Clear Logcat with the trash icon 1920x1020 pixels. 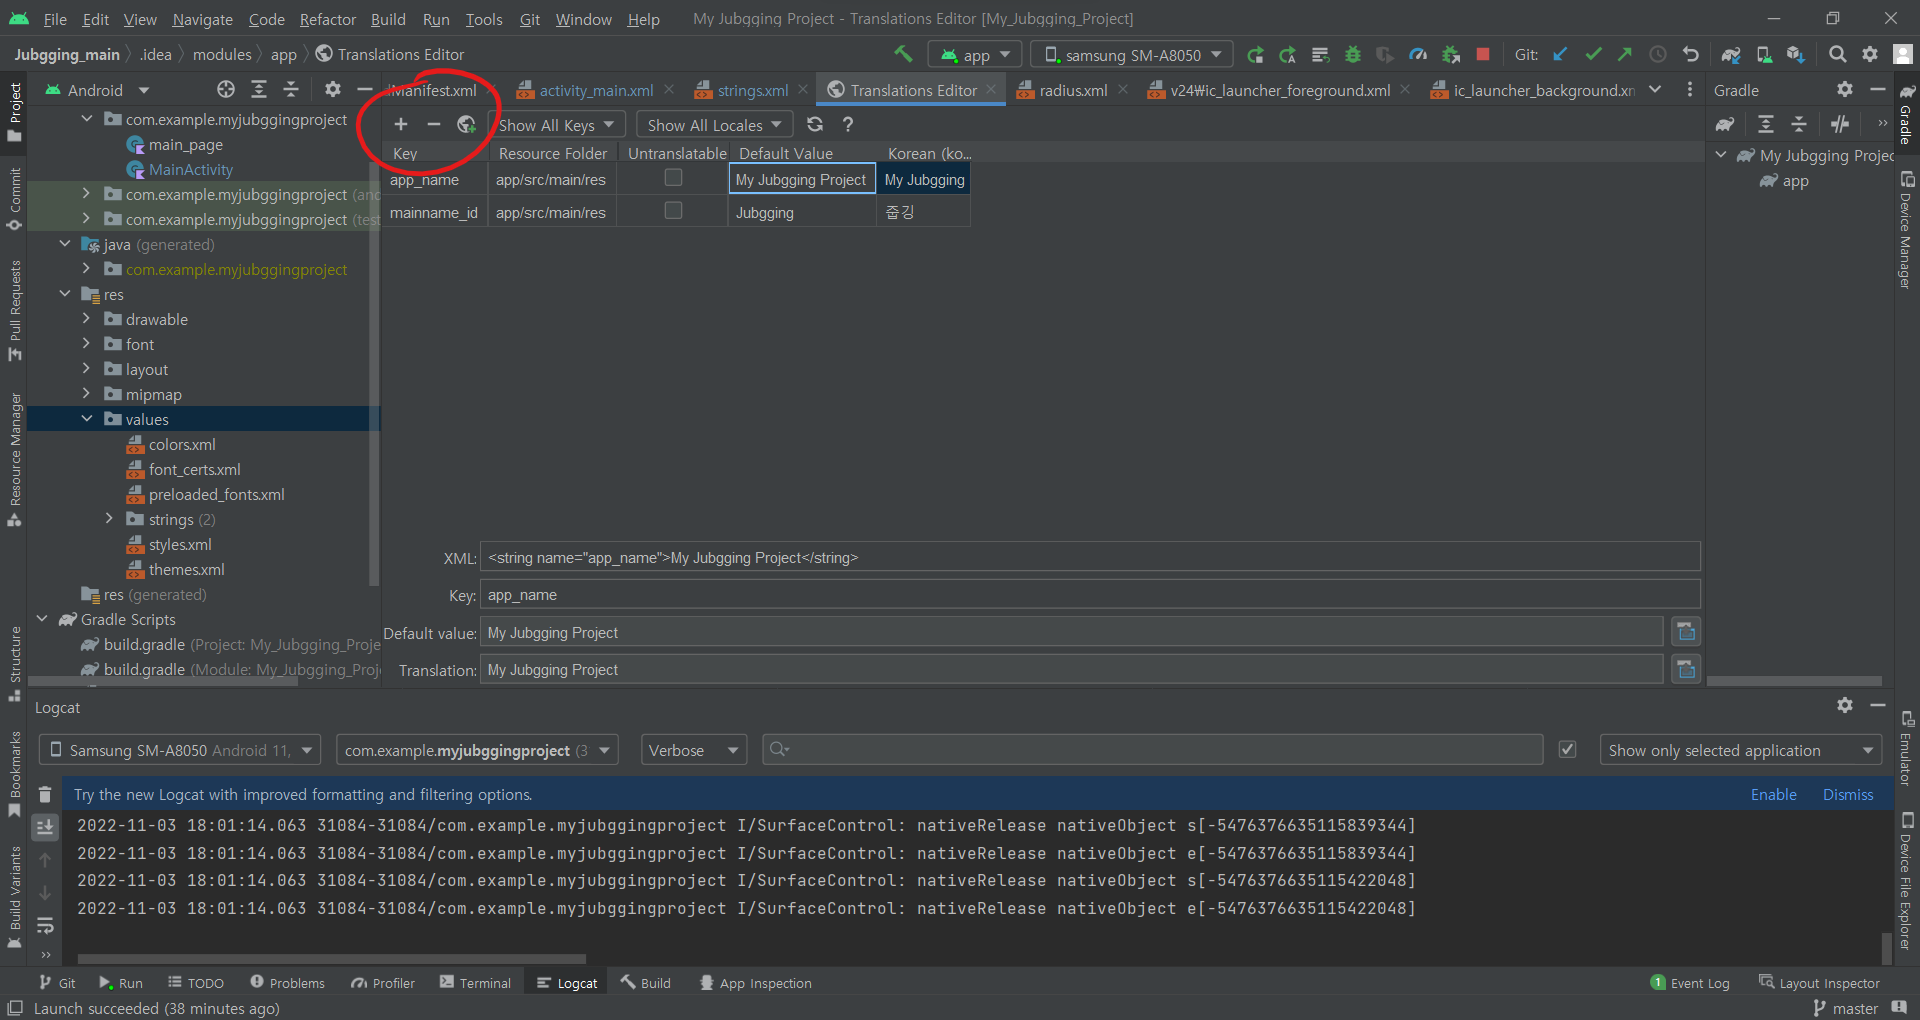coord(45,794)
